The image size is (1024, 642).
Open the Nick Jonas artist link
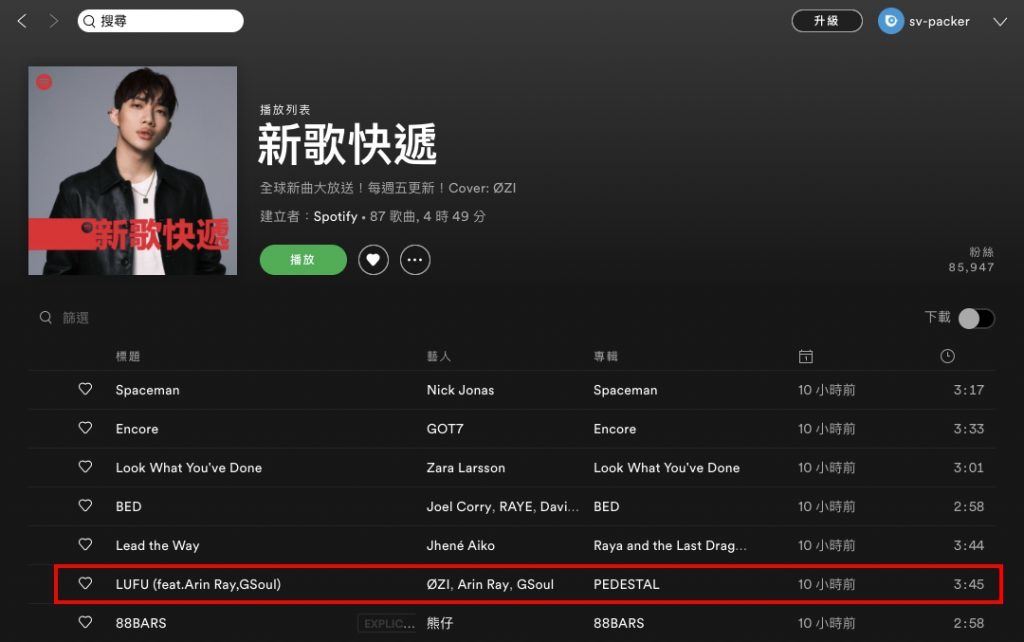tap(460, 390)
